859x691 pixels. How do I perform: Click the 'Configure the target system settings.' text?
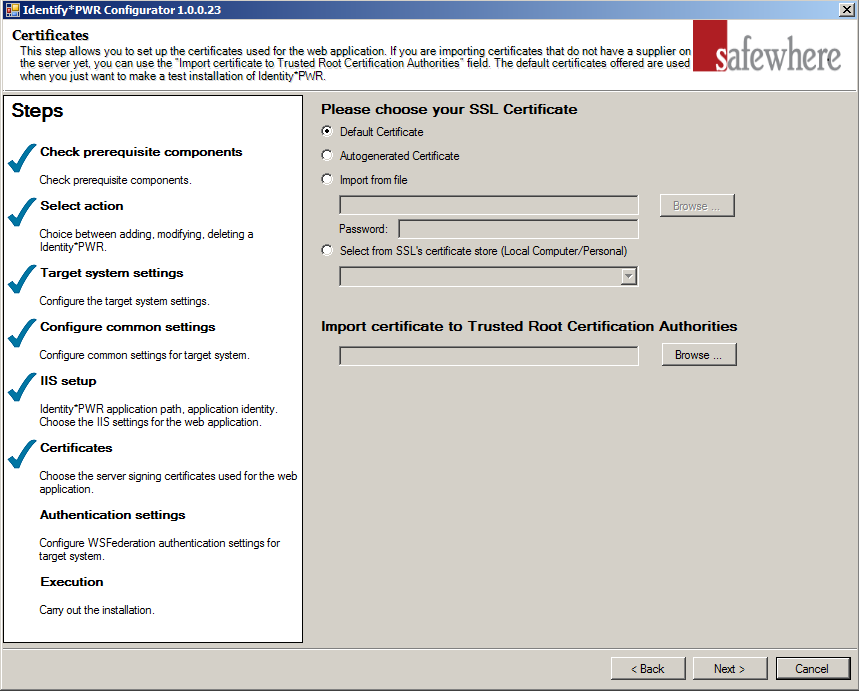[124, 301]
